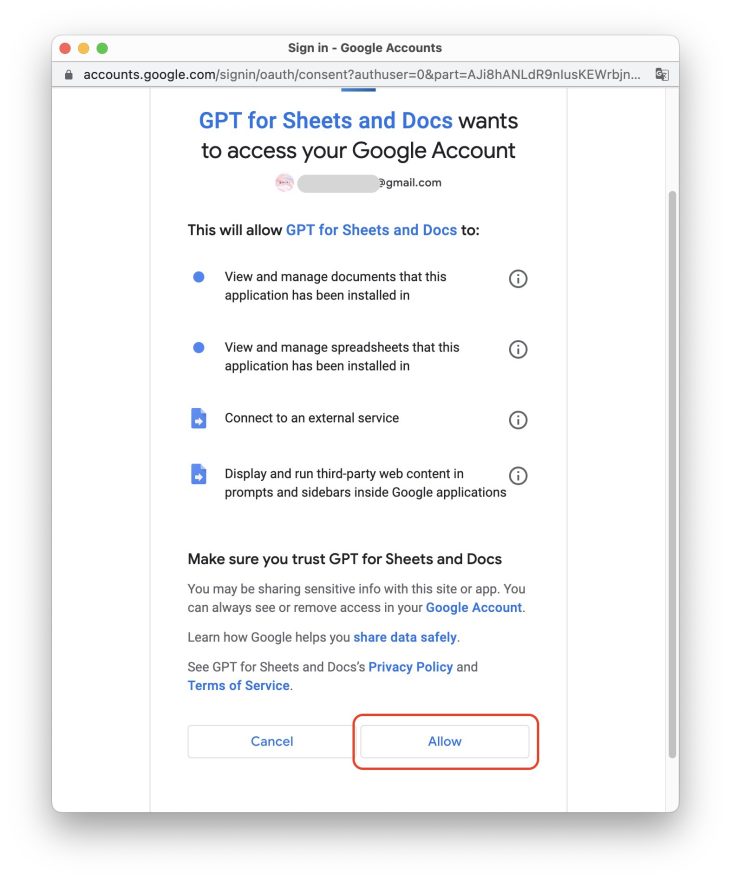Click the translate icon in the address bar
Screen dimensions: 731x881
click(661, 74)
